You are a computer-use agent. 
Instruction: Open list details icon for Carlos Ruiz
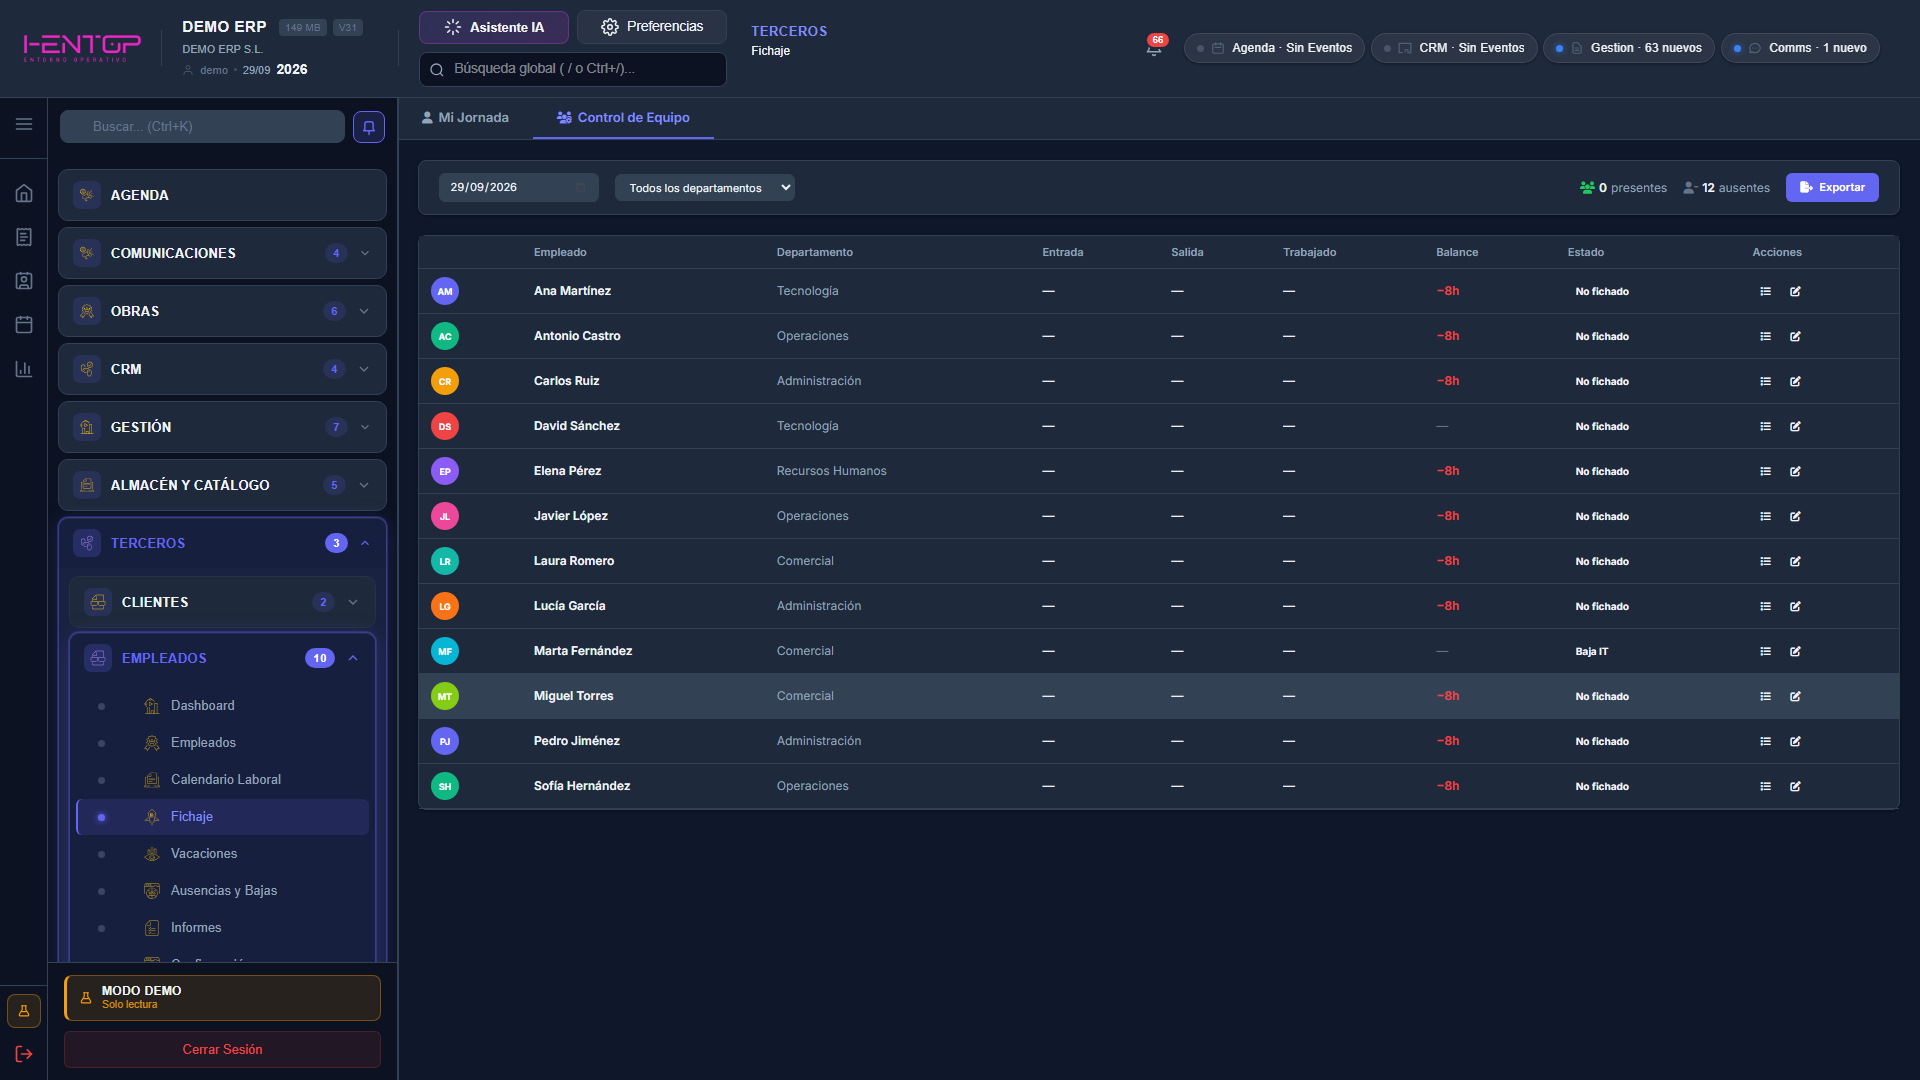1765,381
